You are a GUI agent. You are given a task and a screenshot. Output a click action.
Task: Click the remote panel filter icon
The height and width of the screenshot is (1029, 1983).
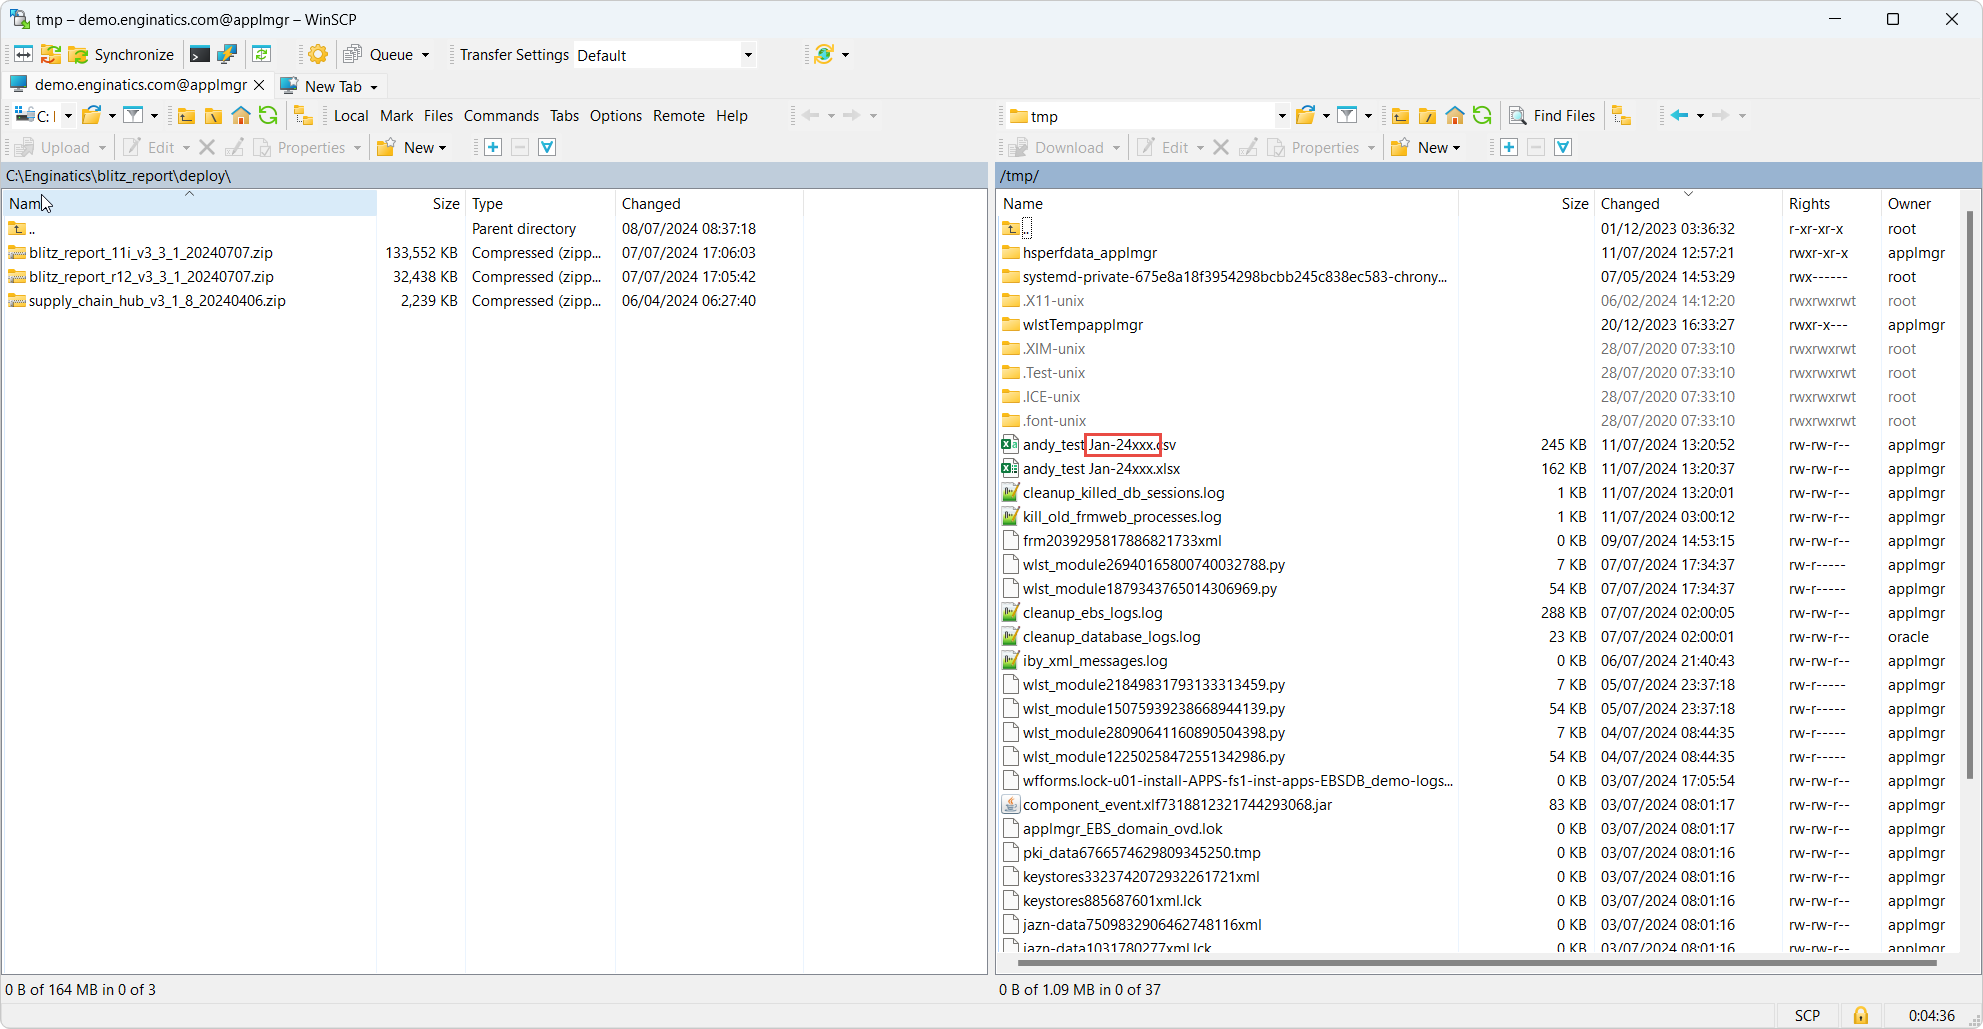pos(1347,116)
